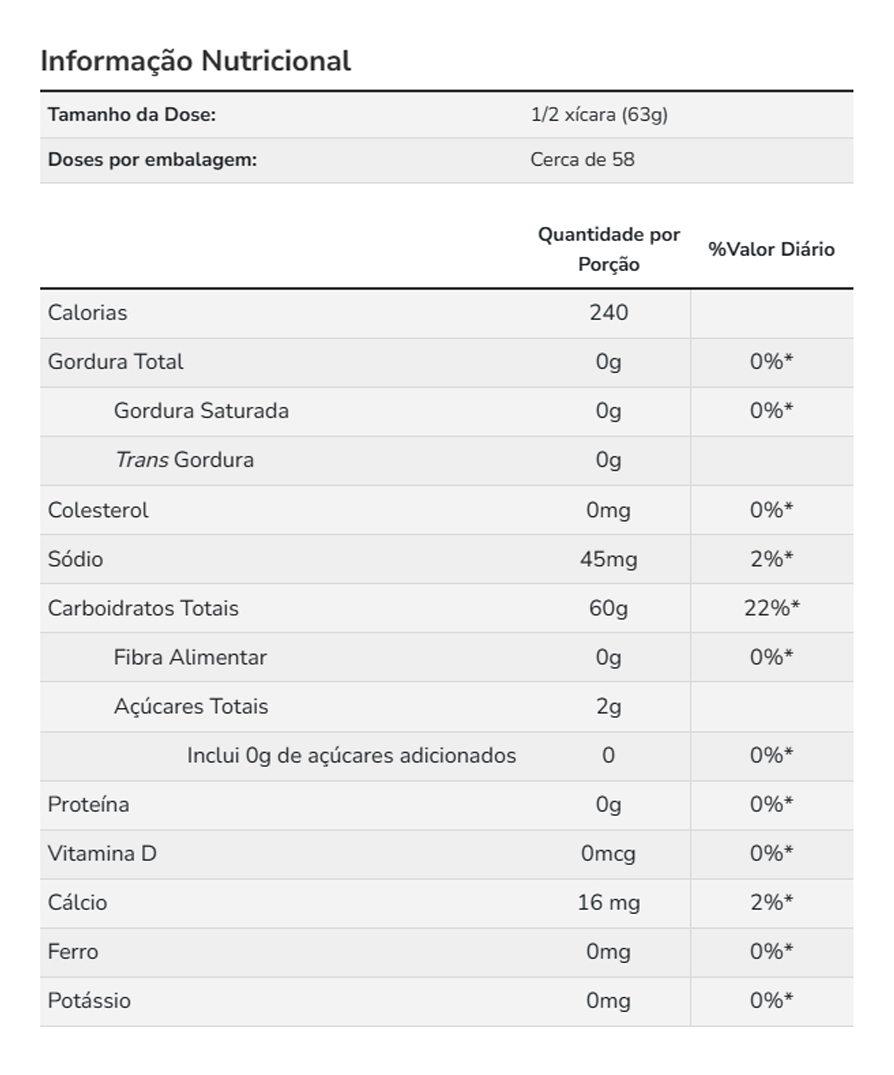The width and height of the screenshot is (894, 1075).
Task: Select the Doses por embalagem label
Action: point(152,160)
